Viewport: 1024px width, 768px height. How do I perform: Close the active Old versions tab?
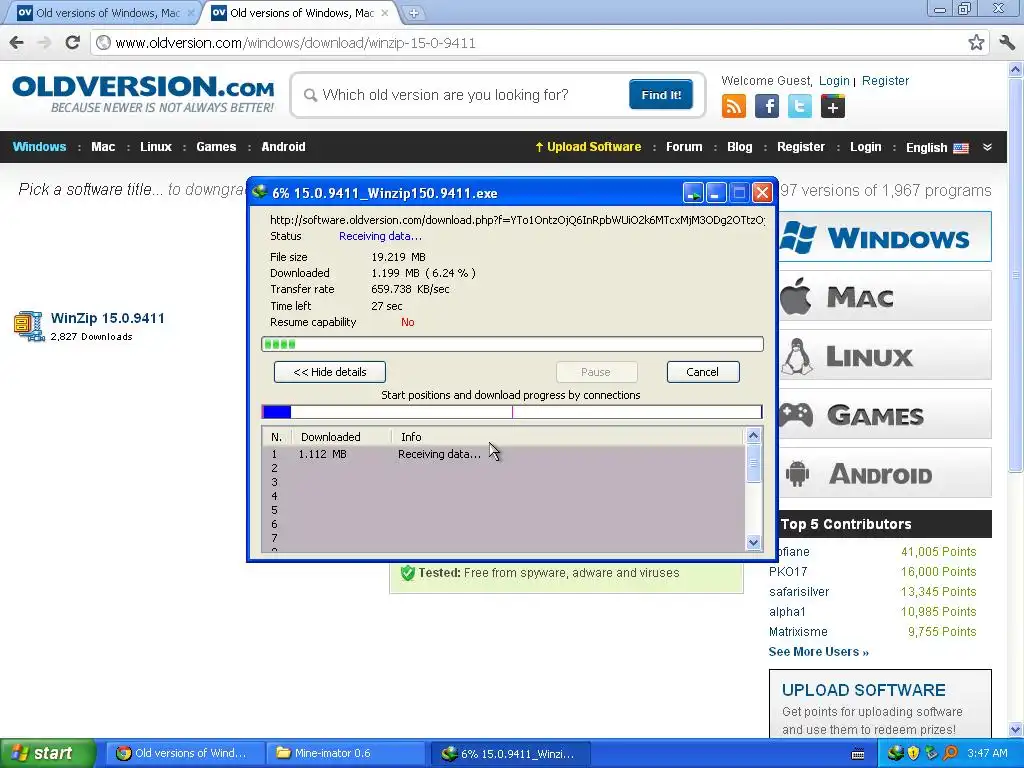tap(385, 12)
